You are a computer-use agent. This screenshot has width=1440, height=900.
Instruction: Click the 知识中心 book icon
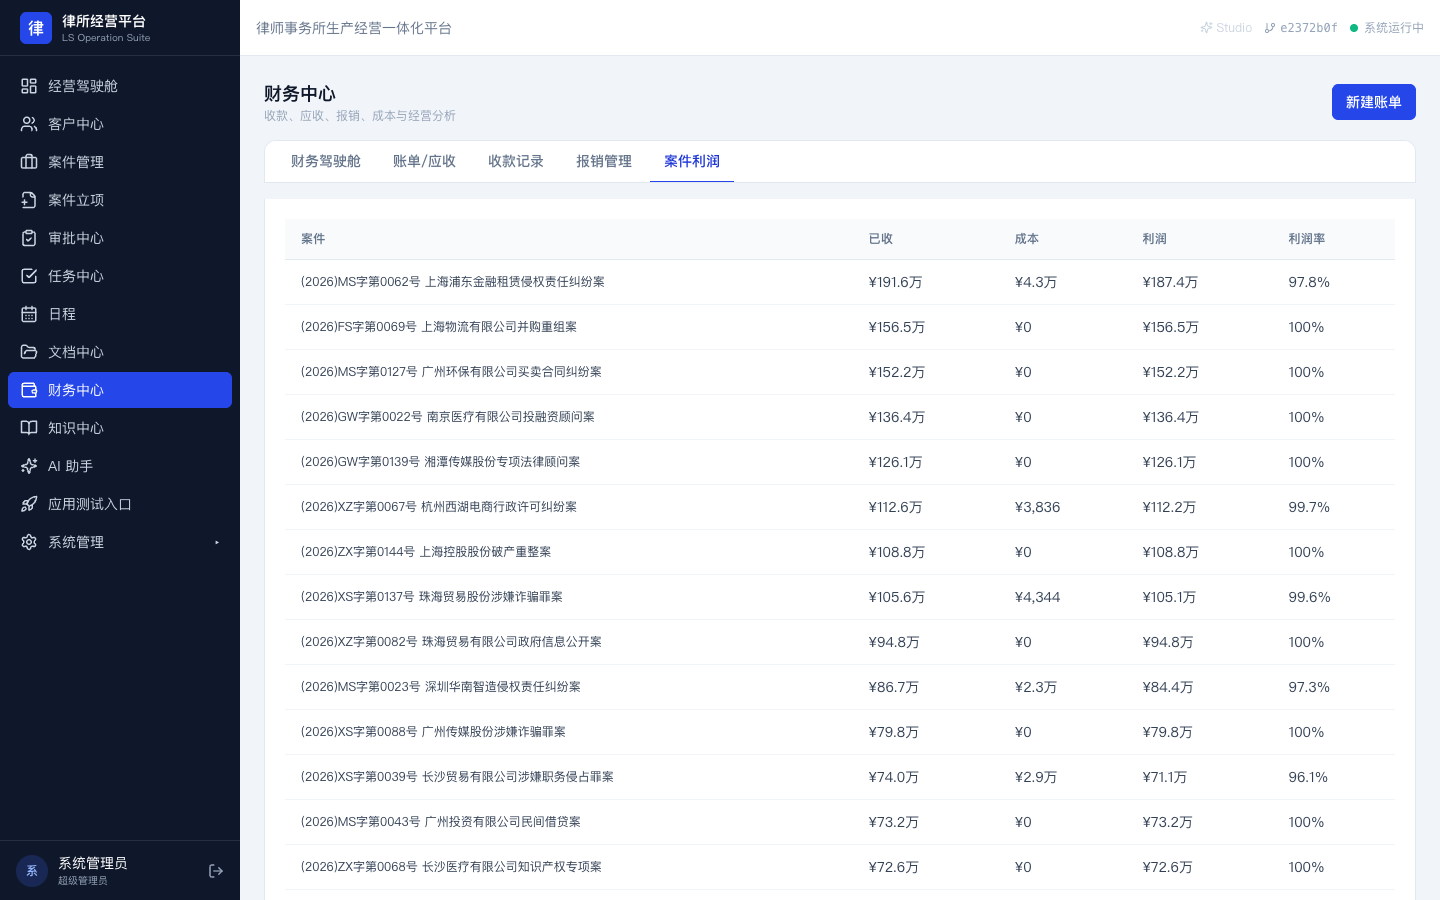point(29,428)
